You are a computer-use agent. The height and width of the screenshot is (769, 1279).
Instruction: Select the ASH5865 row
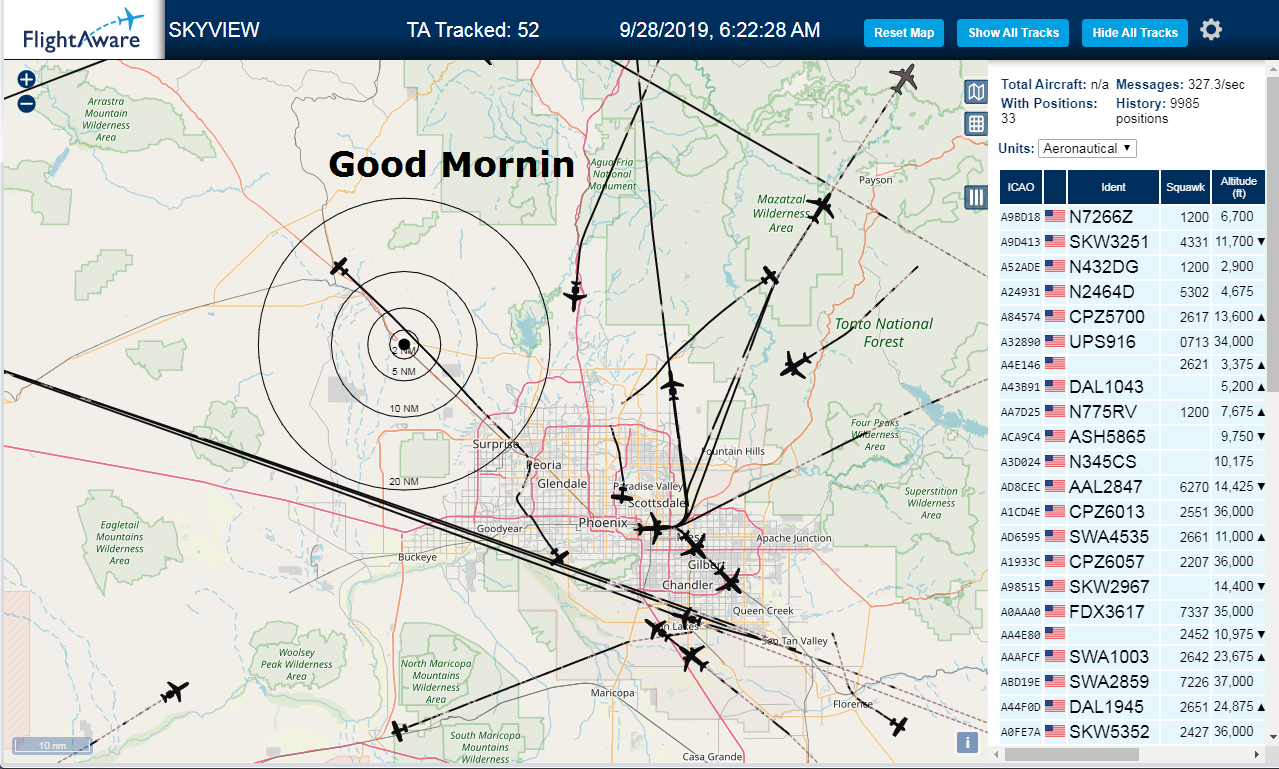tap(1133, 437)
